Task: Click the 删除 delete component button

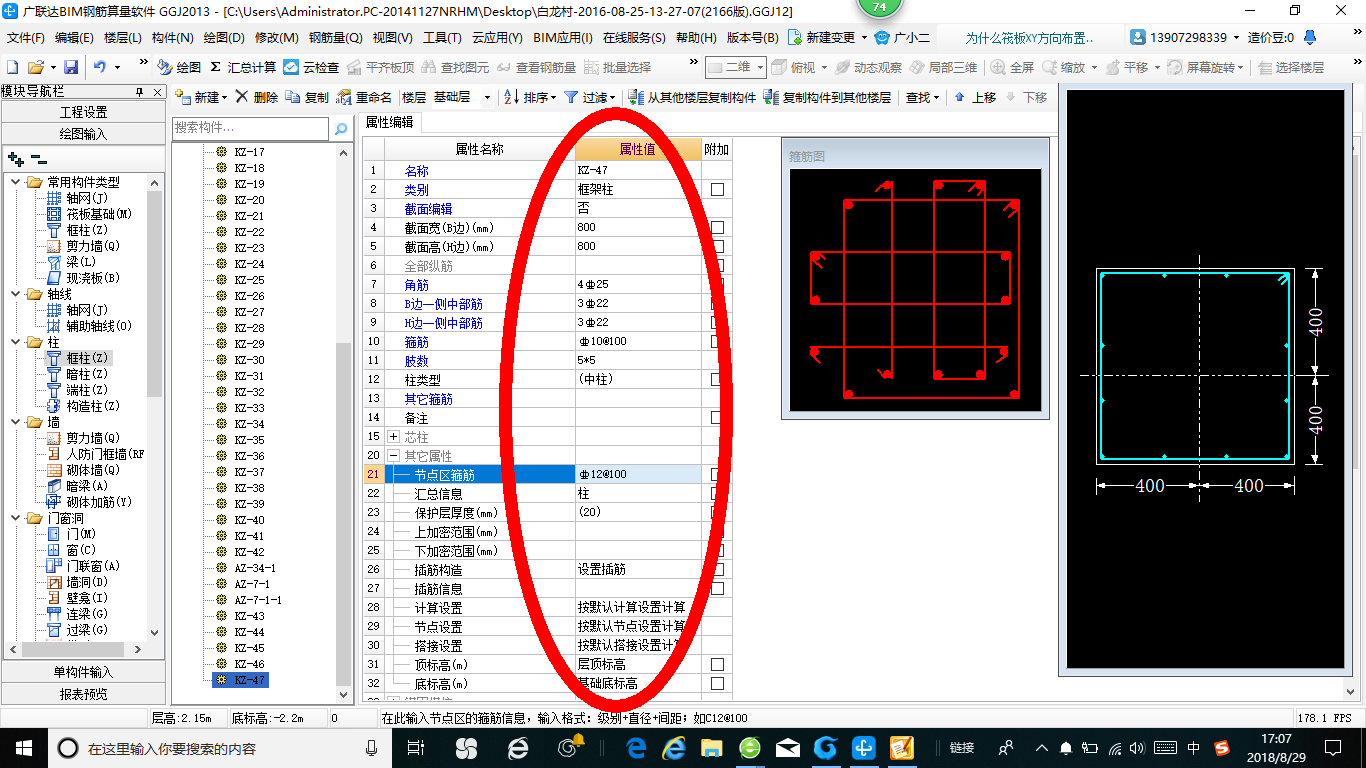Action: point(258,97)
